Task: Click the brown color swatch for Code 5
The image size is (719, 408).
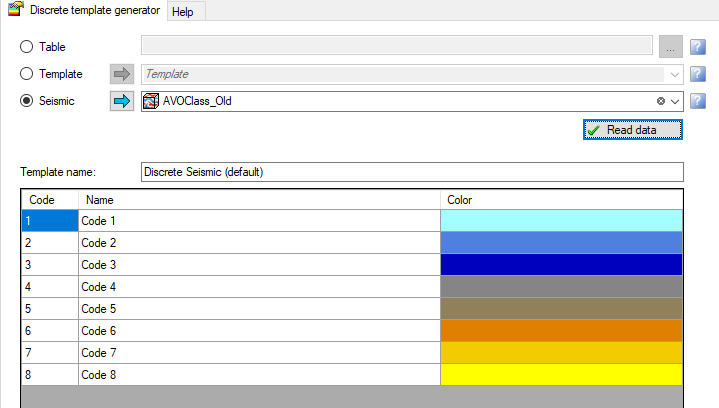Action: point(561,309)
